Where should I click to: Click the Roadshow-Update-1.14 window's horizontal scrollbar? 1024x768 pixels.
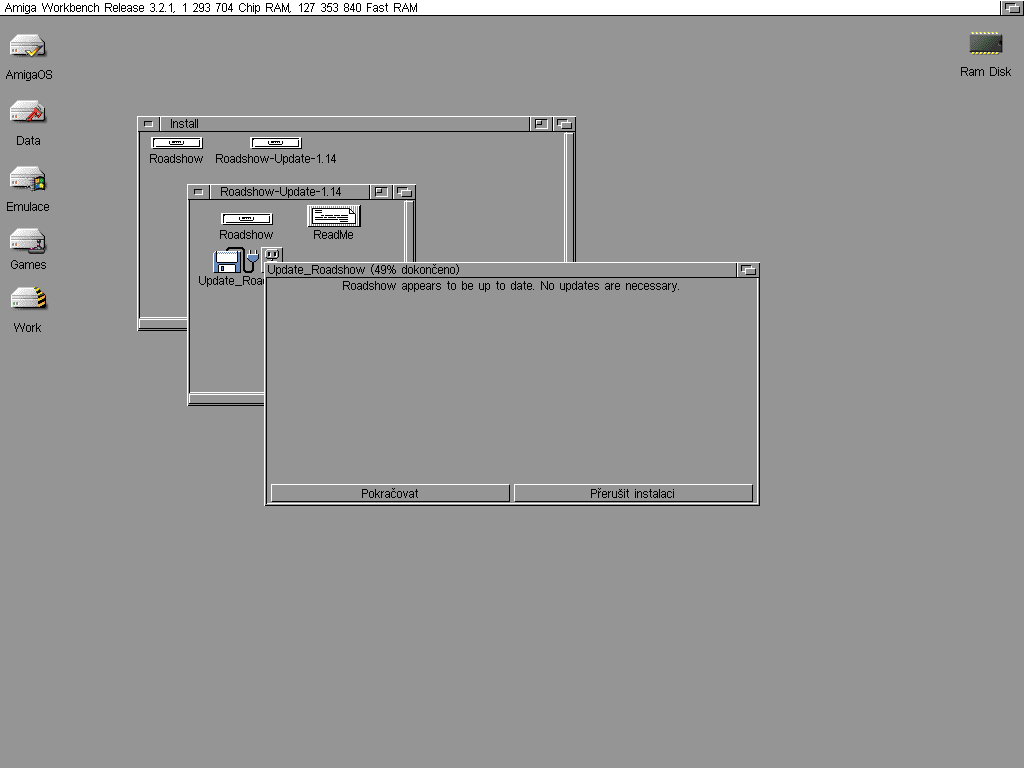click(x=226, y=399)
